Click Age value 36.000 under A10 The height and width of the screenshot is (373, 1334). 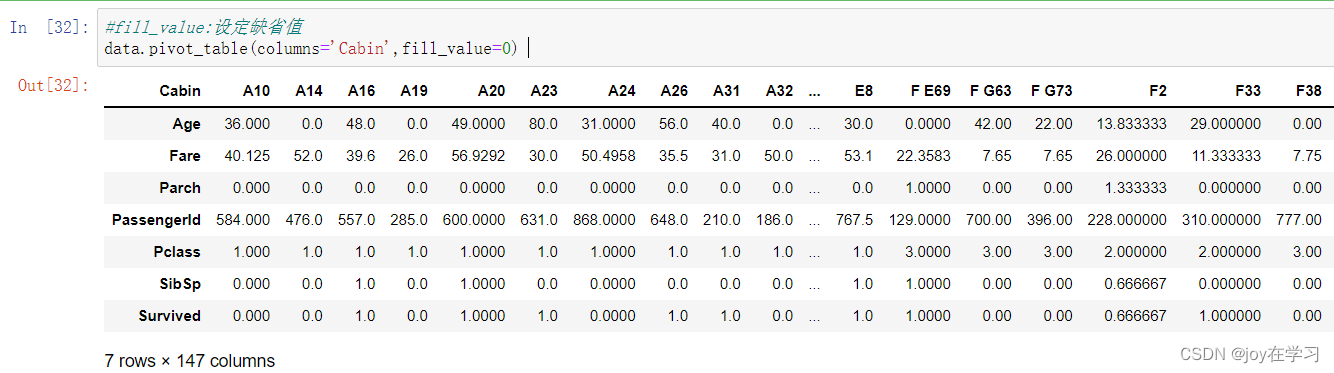click(247, 124)
